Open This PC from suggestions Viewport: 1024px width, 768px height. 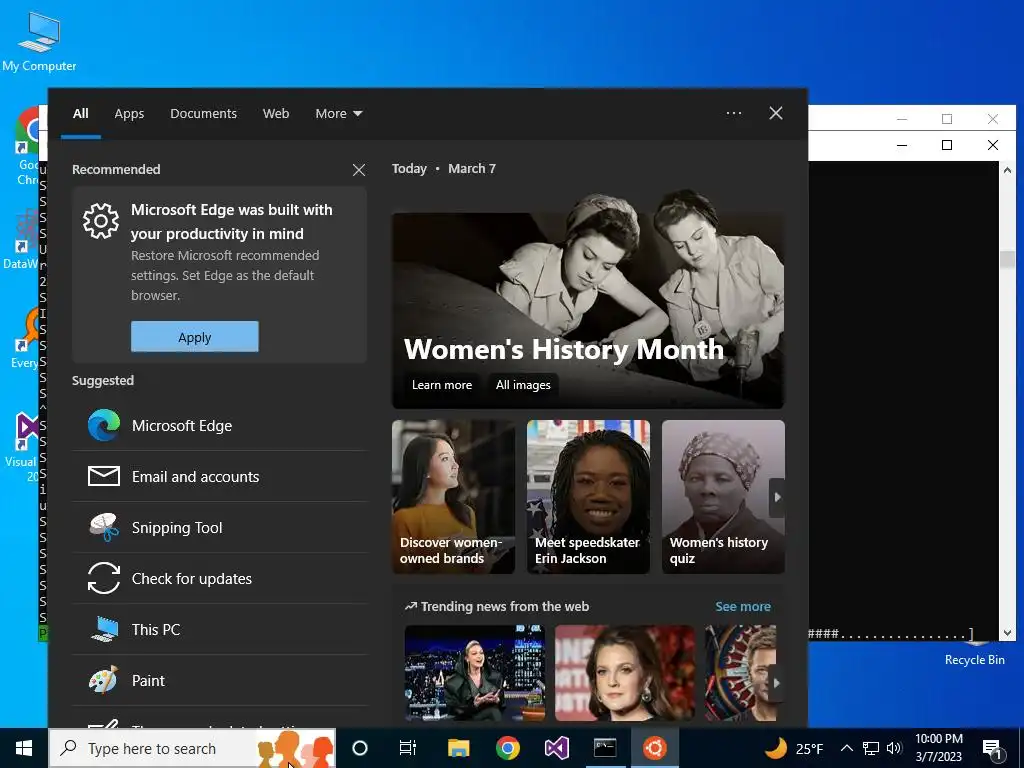pyautogui.click(x=219, y=630)
